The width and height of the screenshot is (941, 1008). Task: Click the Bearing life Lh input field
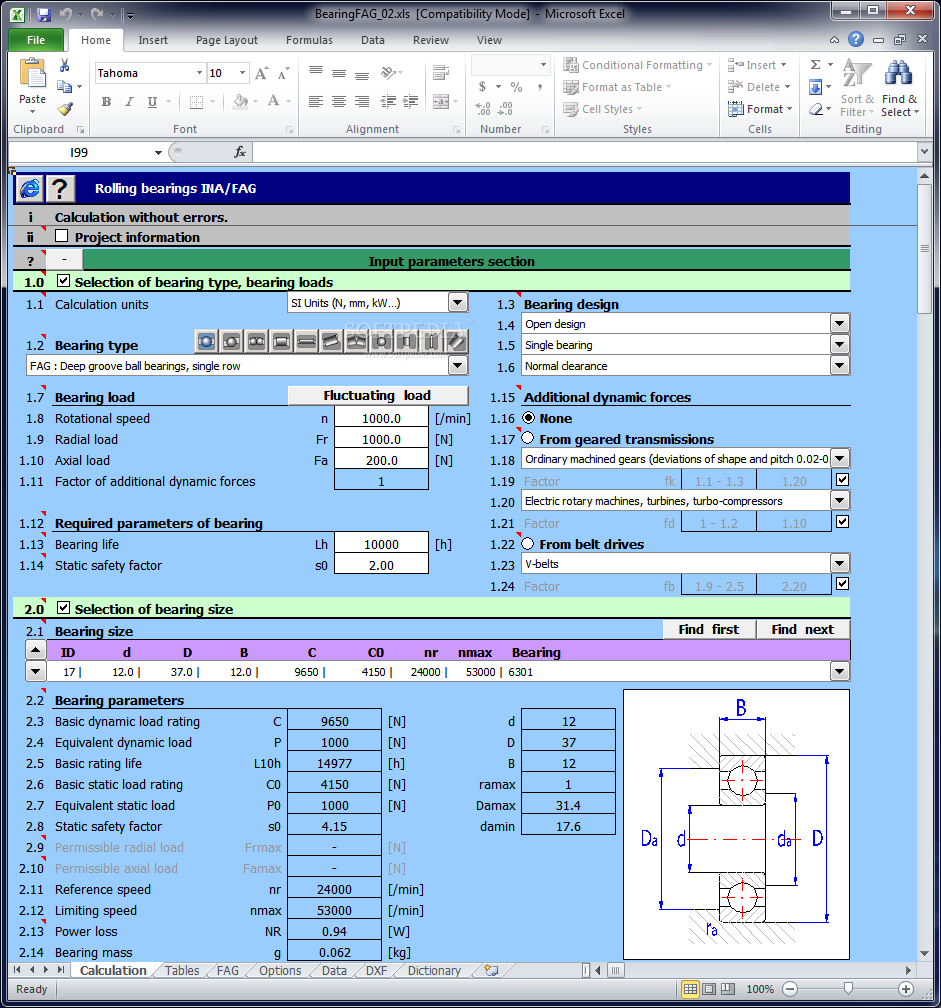[x=381, y=544]
